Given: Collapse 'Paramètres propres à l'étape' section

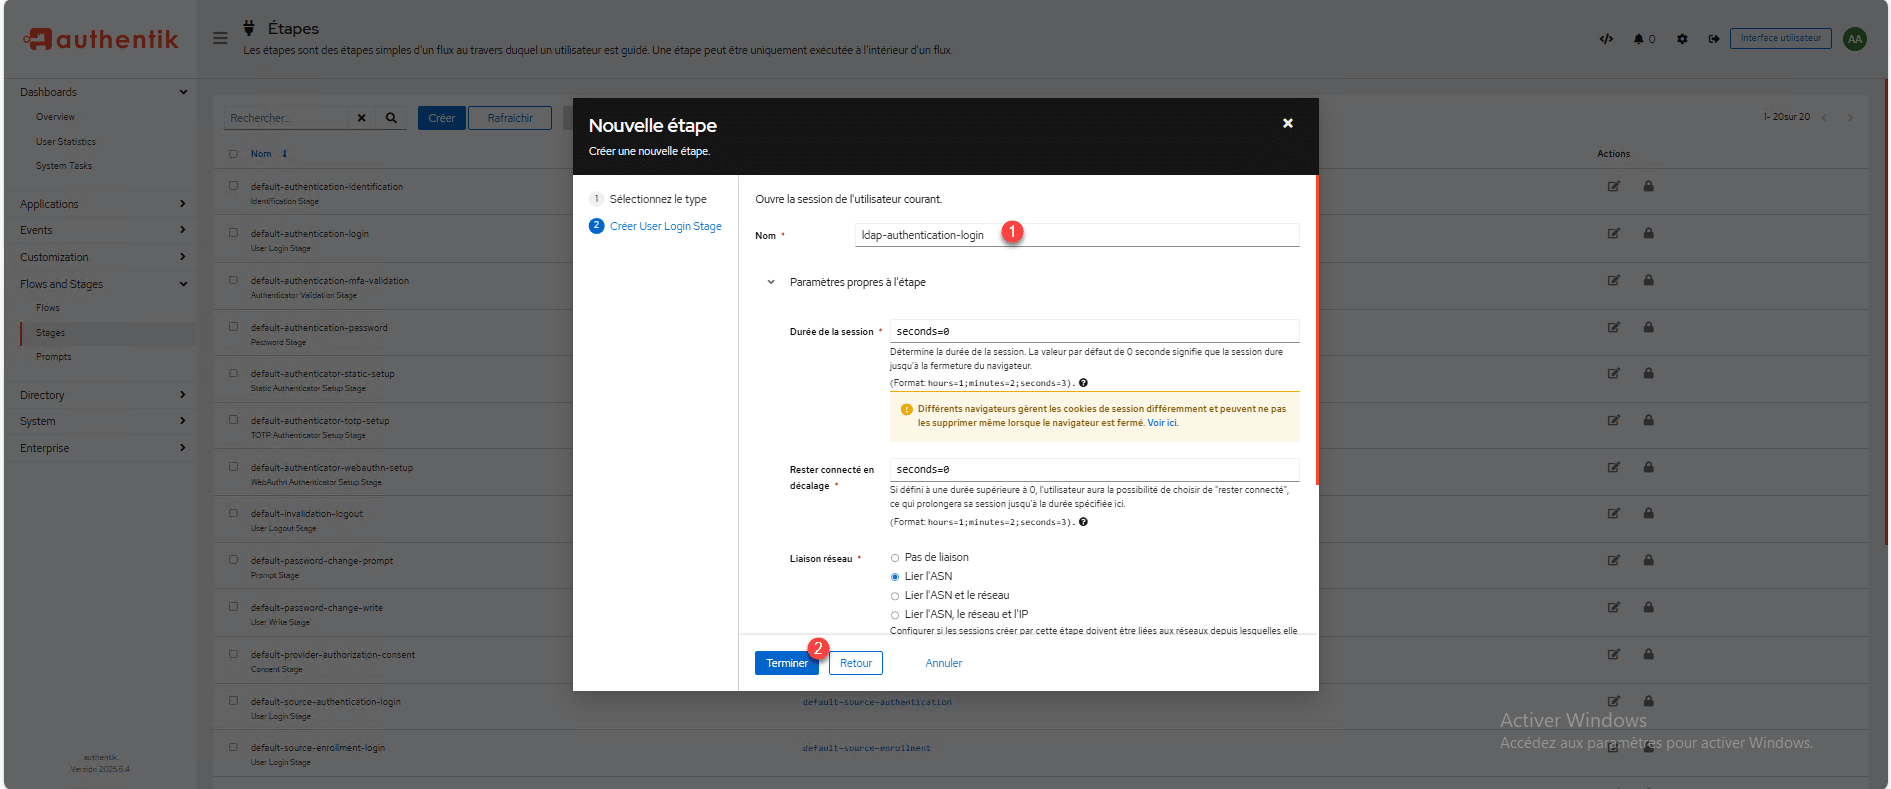Looking at the screenshot, I should tap(771, 282).
